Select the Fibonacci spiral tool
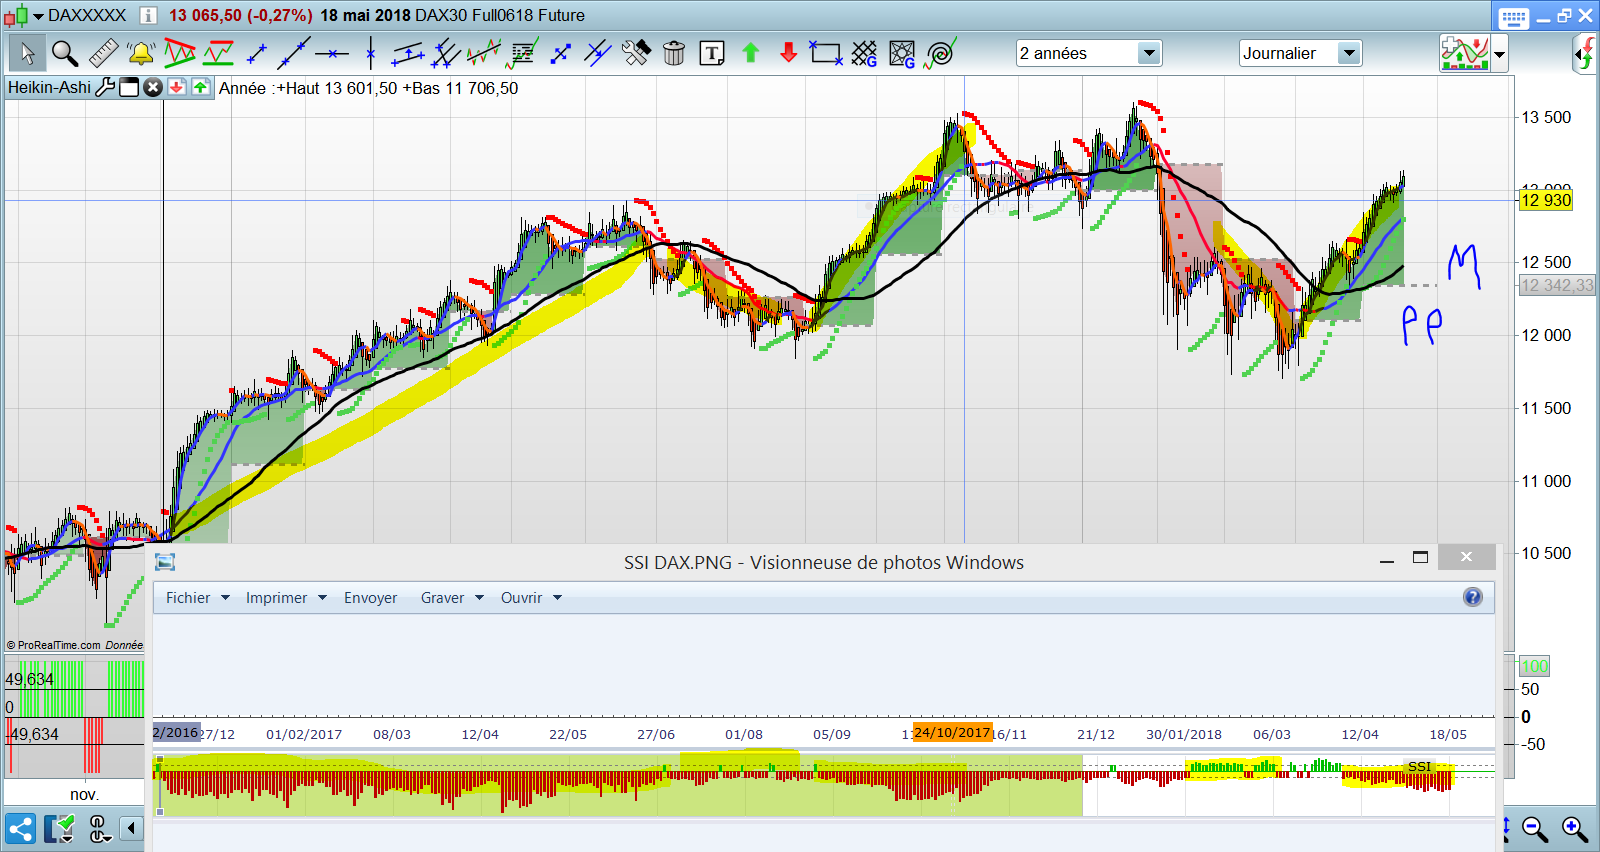This screenshot has width=1600, height=852. (941, 53)
